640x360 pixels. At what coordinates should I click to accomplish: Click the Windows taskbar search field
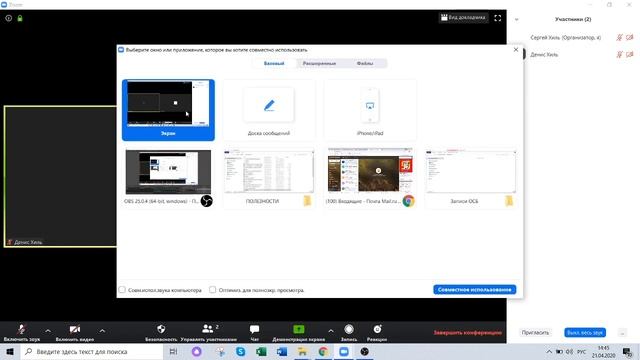(x=91, y=351)
